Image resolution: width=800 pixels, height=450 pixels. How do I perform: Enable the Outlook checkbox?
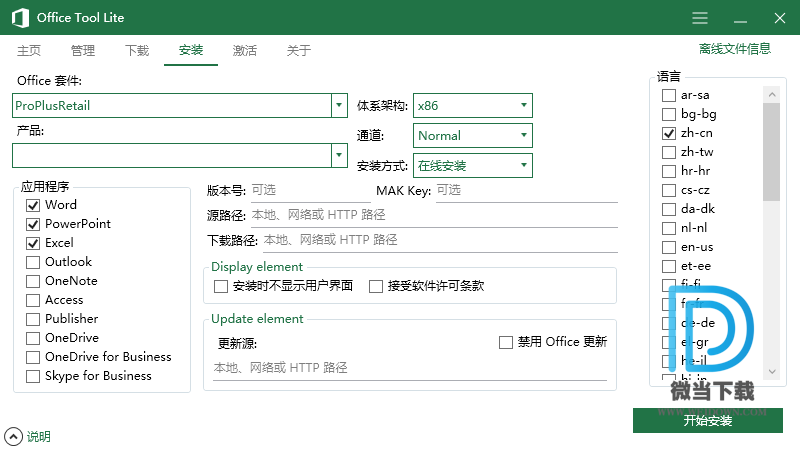pyautogui.click(x=33, y=262)
